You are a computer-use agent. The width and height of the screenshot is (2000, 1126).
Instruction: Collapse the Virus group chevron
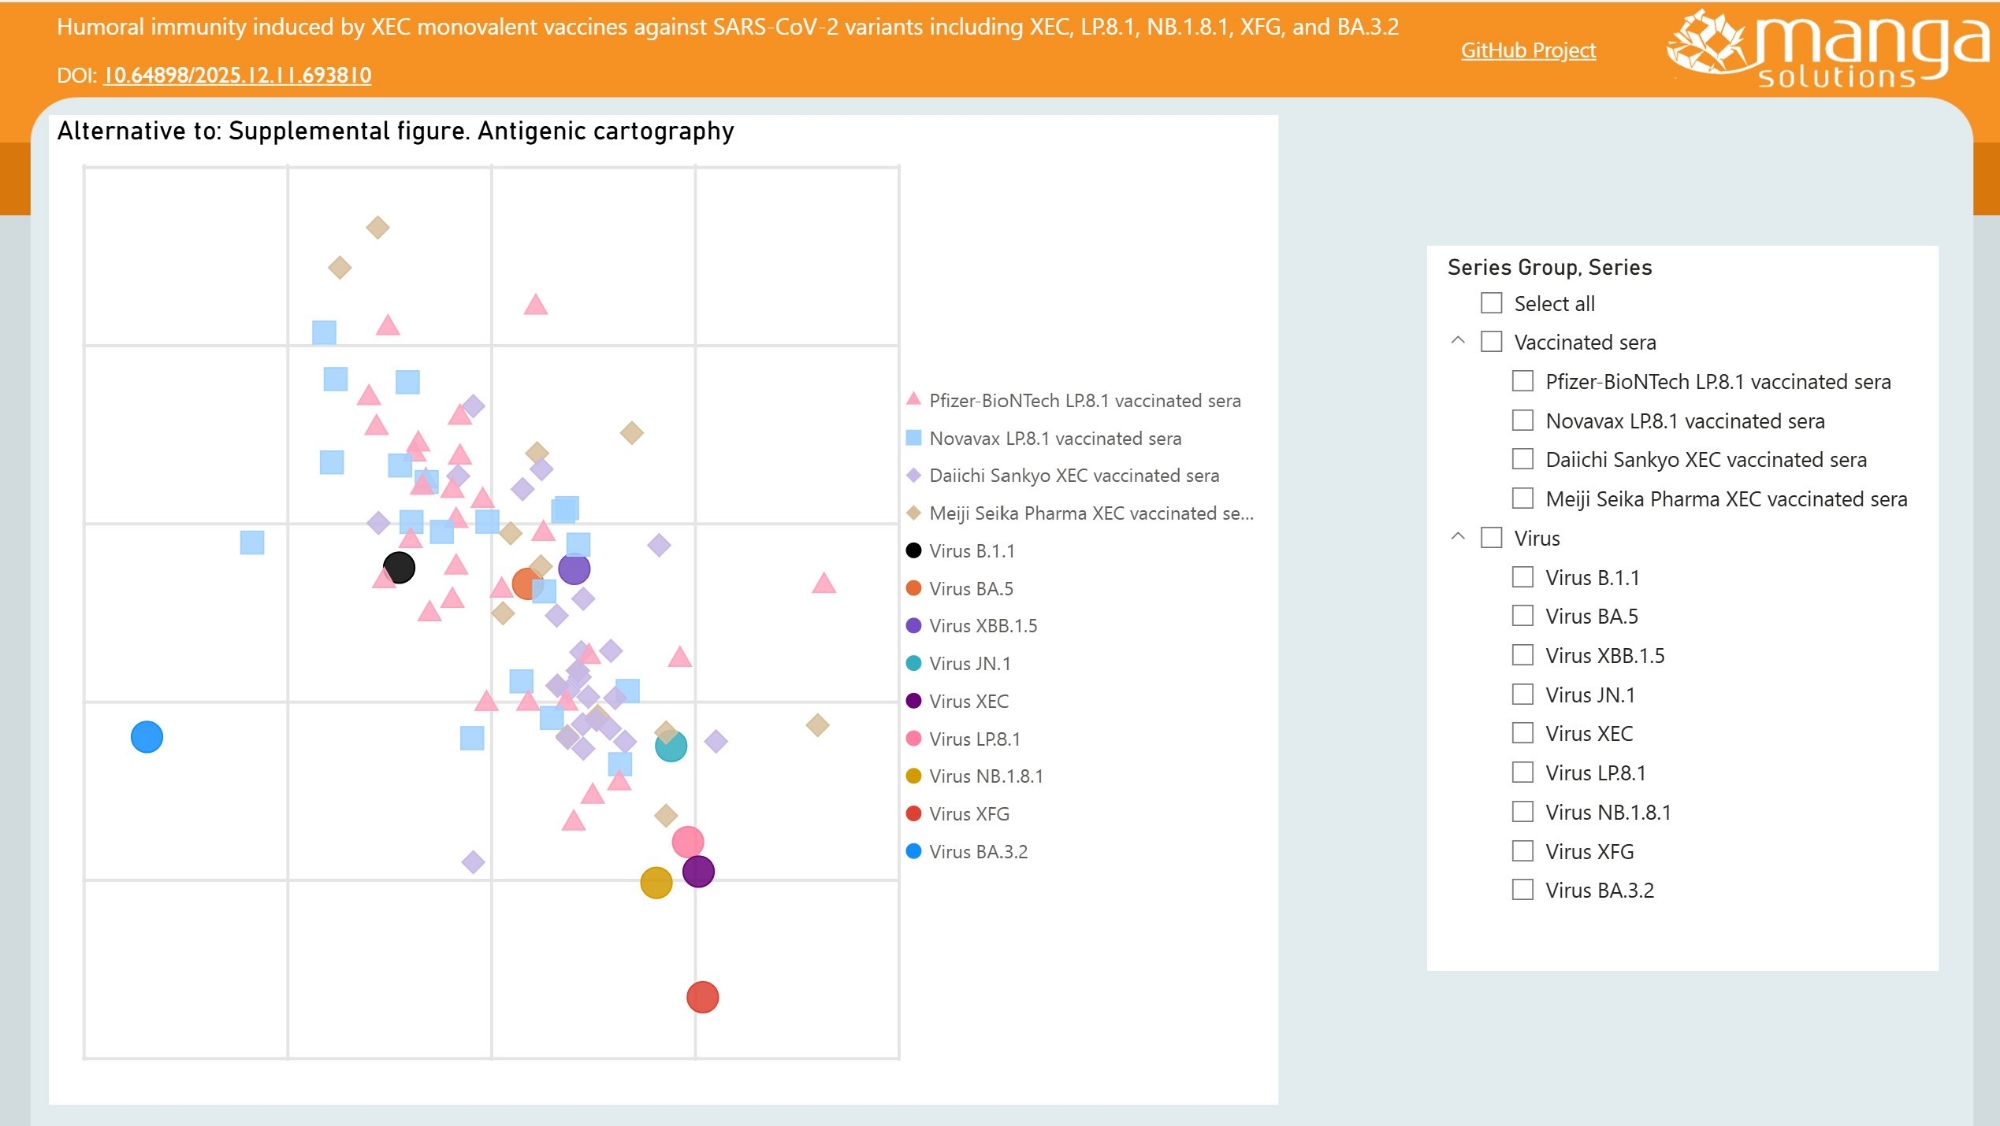click(1458, 538)
